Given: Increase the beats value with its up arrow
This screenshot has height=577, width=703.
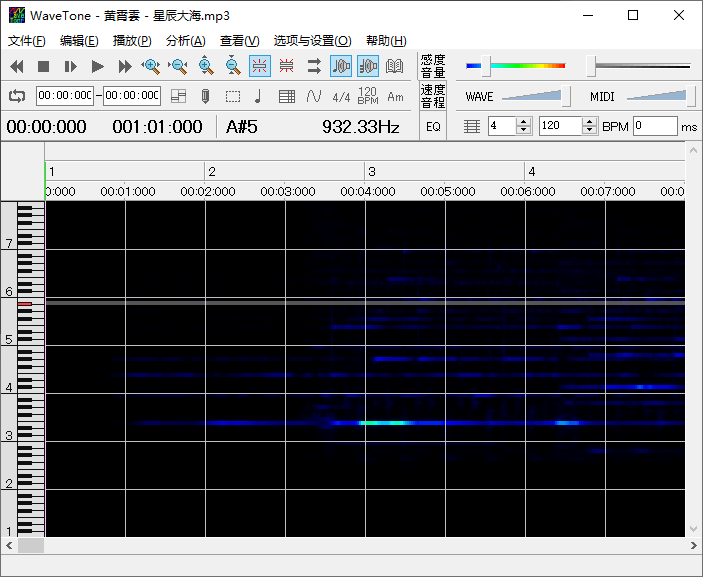Looking at the screenshot, I should click(523, 122).
